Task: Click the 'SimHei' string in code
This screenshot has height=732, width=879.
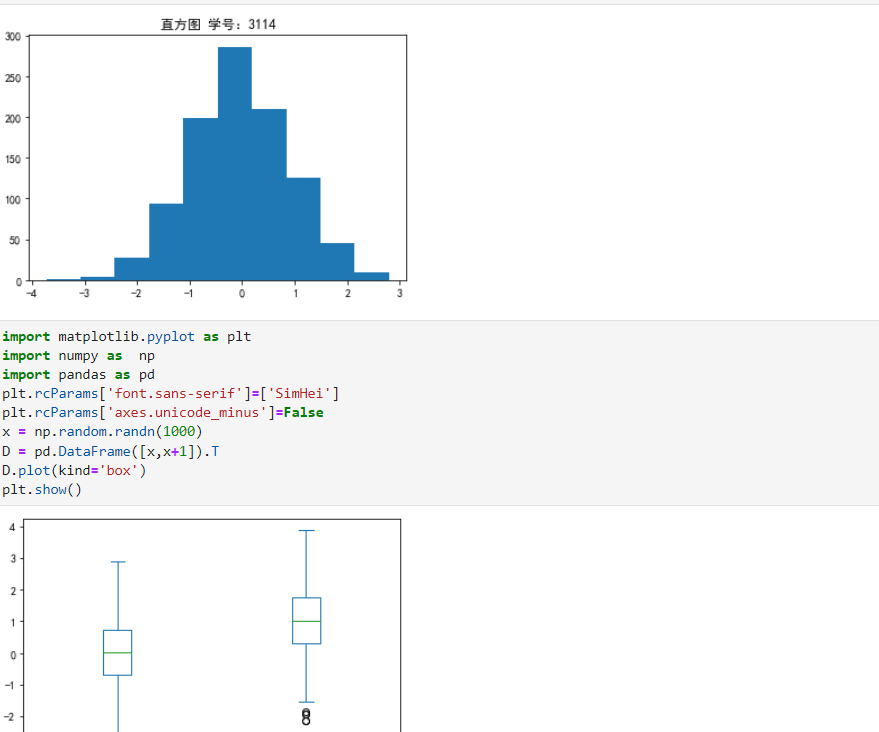Action: point(299,393)
